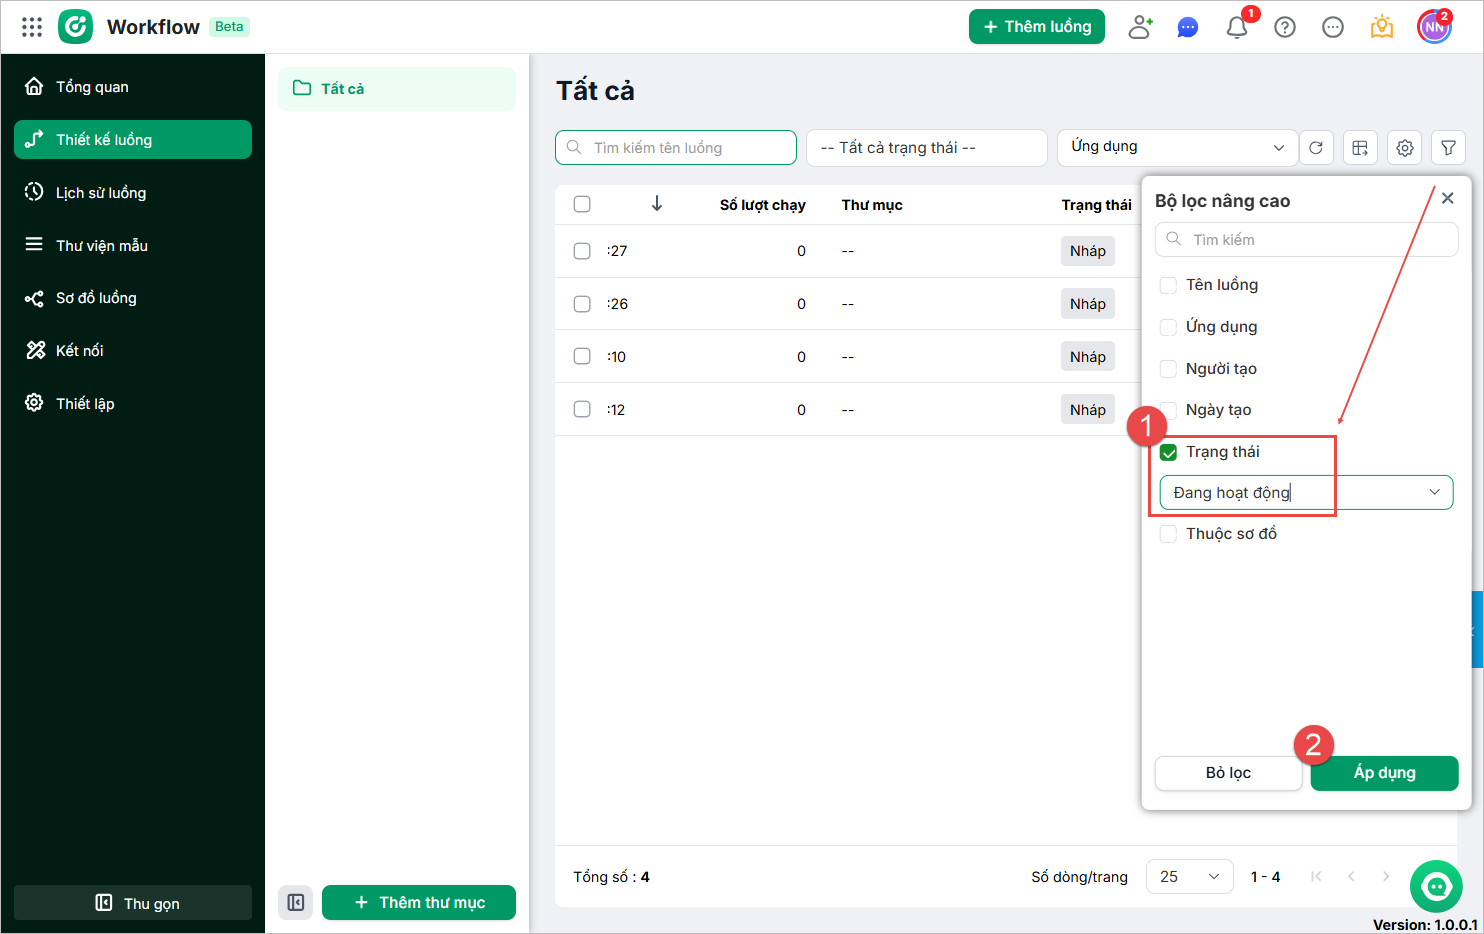Open Thư viện mẫu in sidebar
This screenshot has width=1484, height=934.
[102, 245]
